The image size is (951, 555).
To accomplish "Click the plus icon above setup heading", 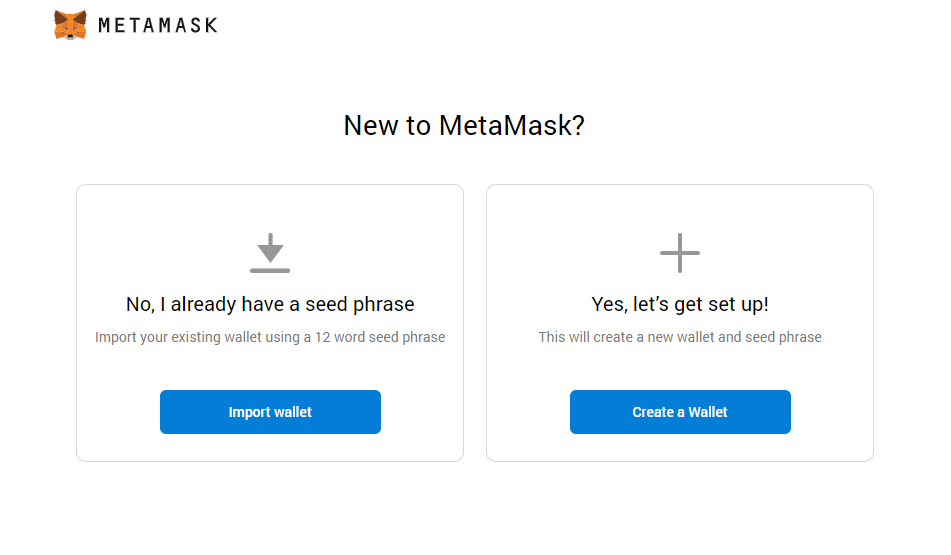I will pyautogui.click(x=680, y=253).
